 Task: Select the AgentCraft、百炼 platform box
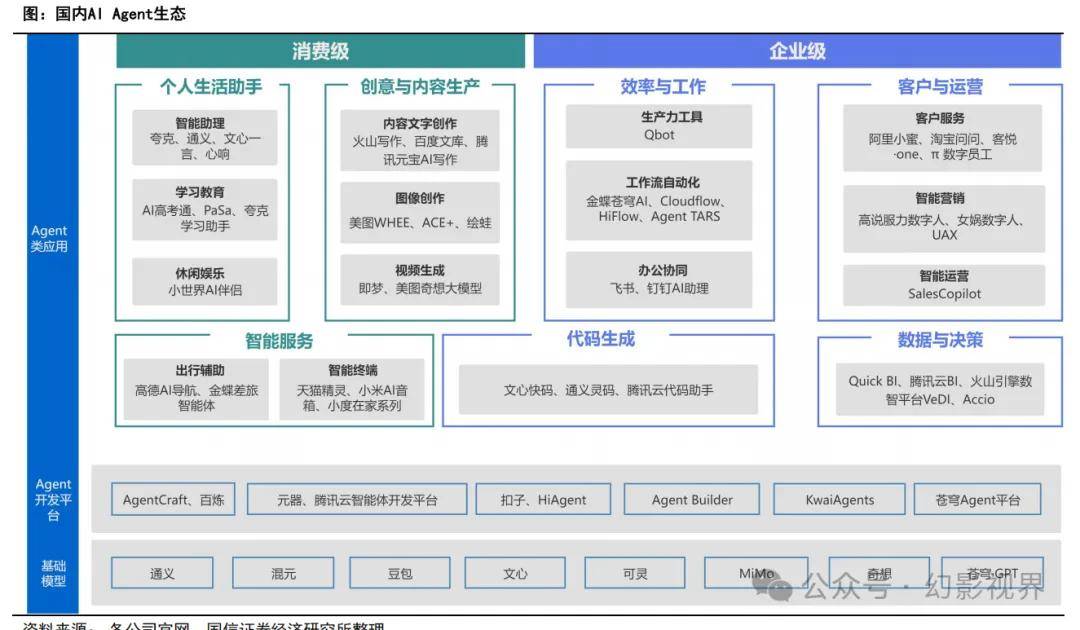click(173, 499)
